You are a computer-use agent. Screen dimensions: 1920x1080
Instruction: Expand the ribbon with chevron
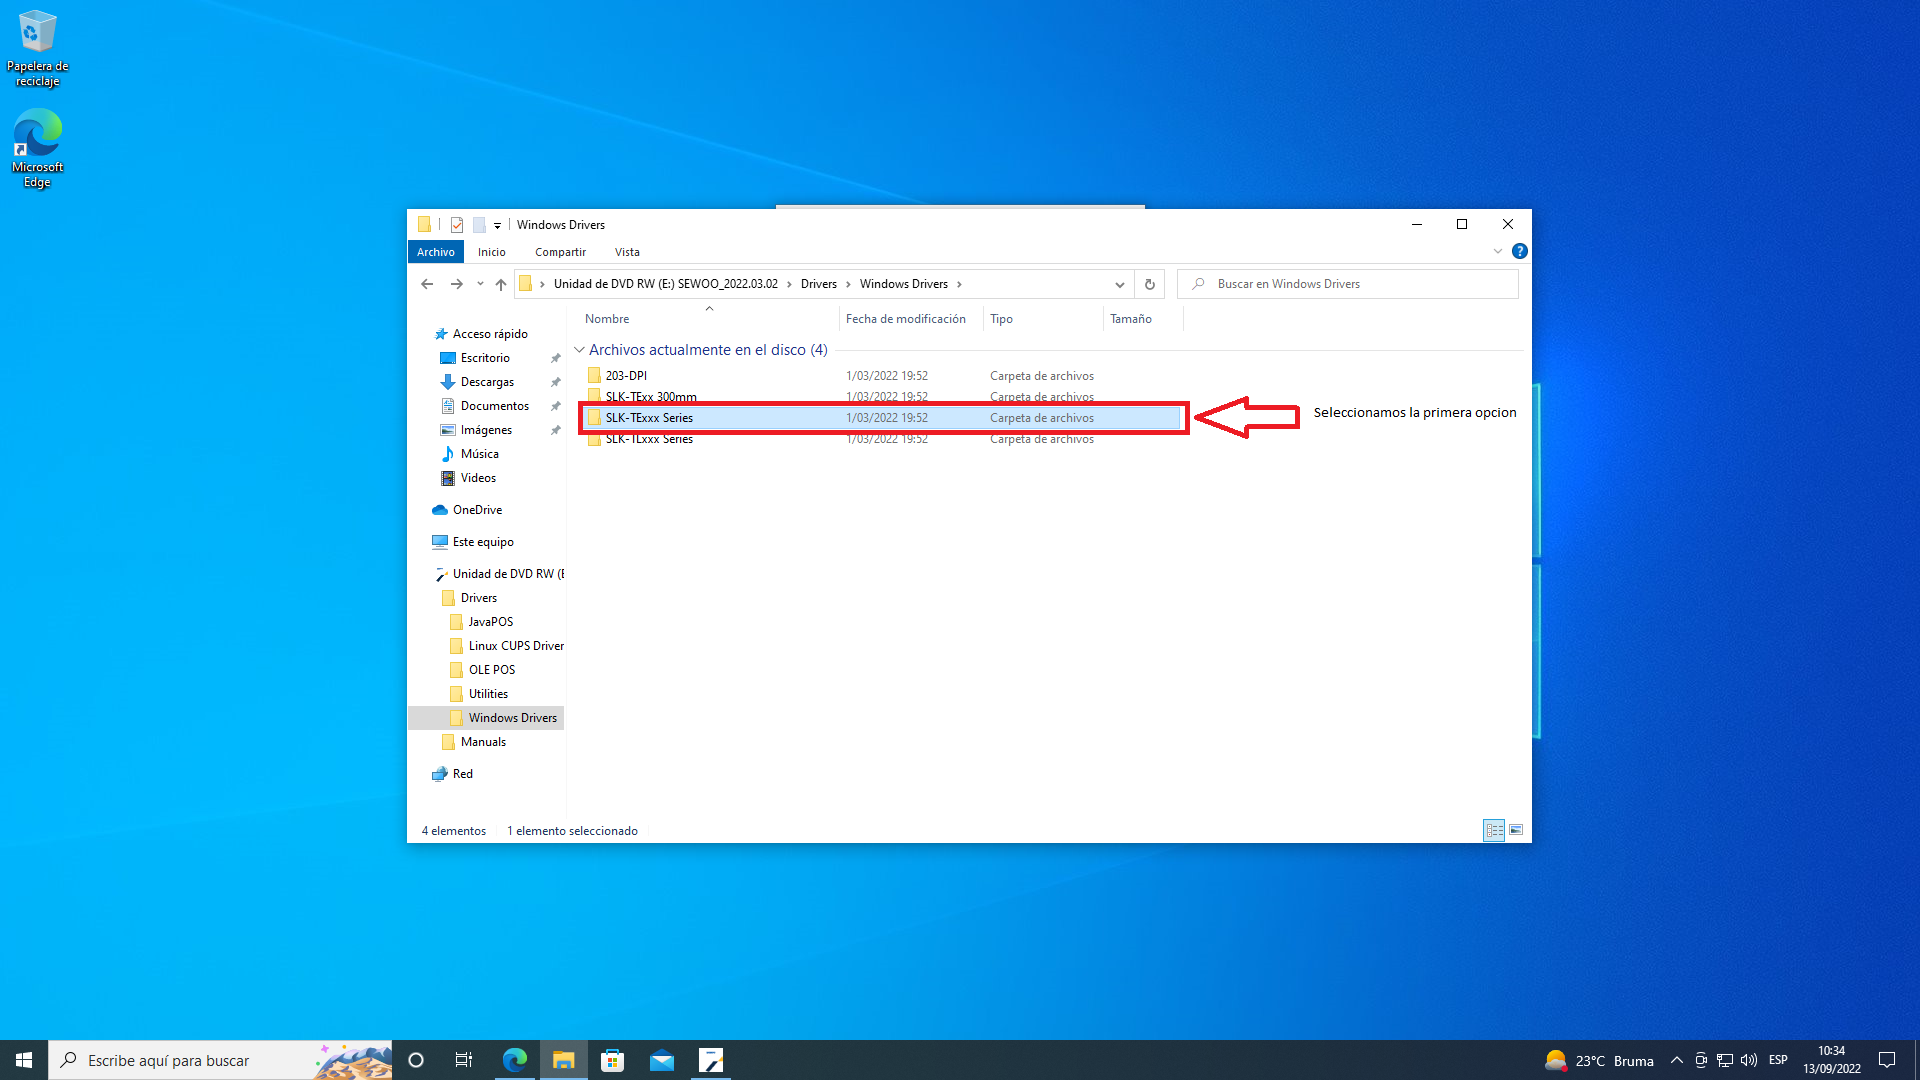[x=1498, y=252]
